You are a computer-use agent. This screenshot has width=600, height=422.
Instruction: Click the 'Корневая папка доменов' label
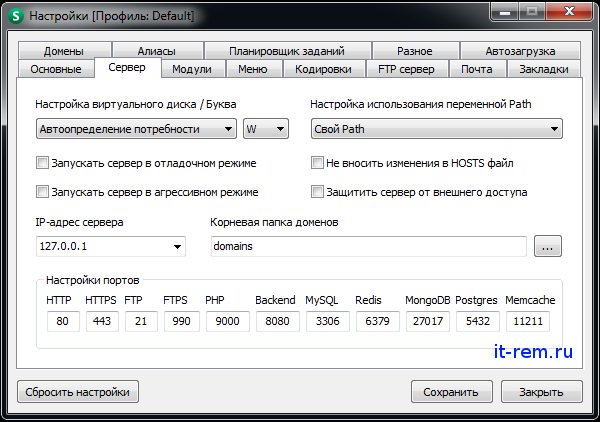click(274, 222)
